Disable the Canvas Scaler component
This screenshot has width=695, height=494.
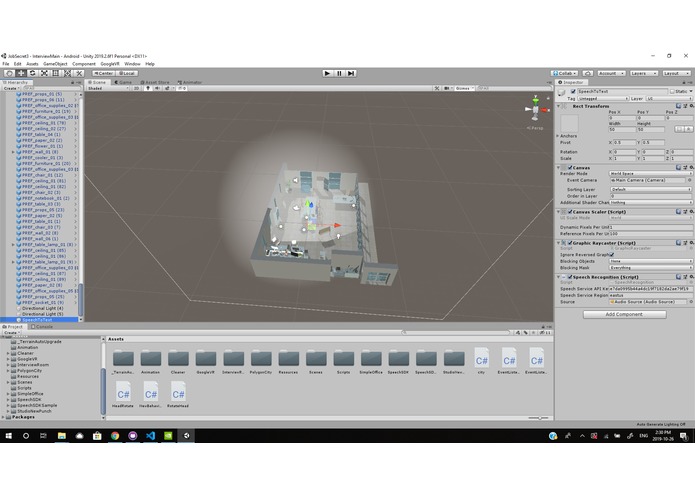[x=570, y=212]
